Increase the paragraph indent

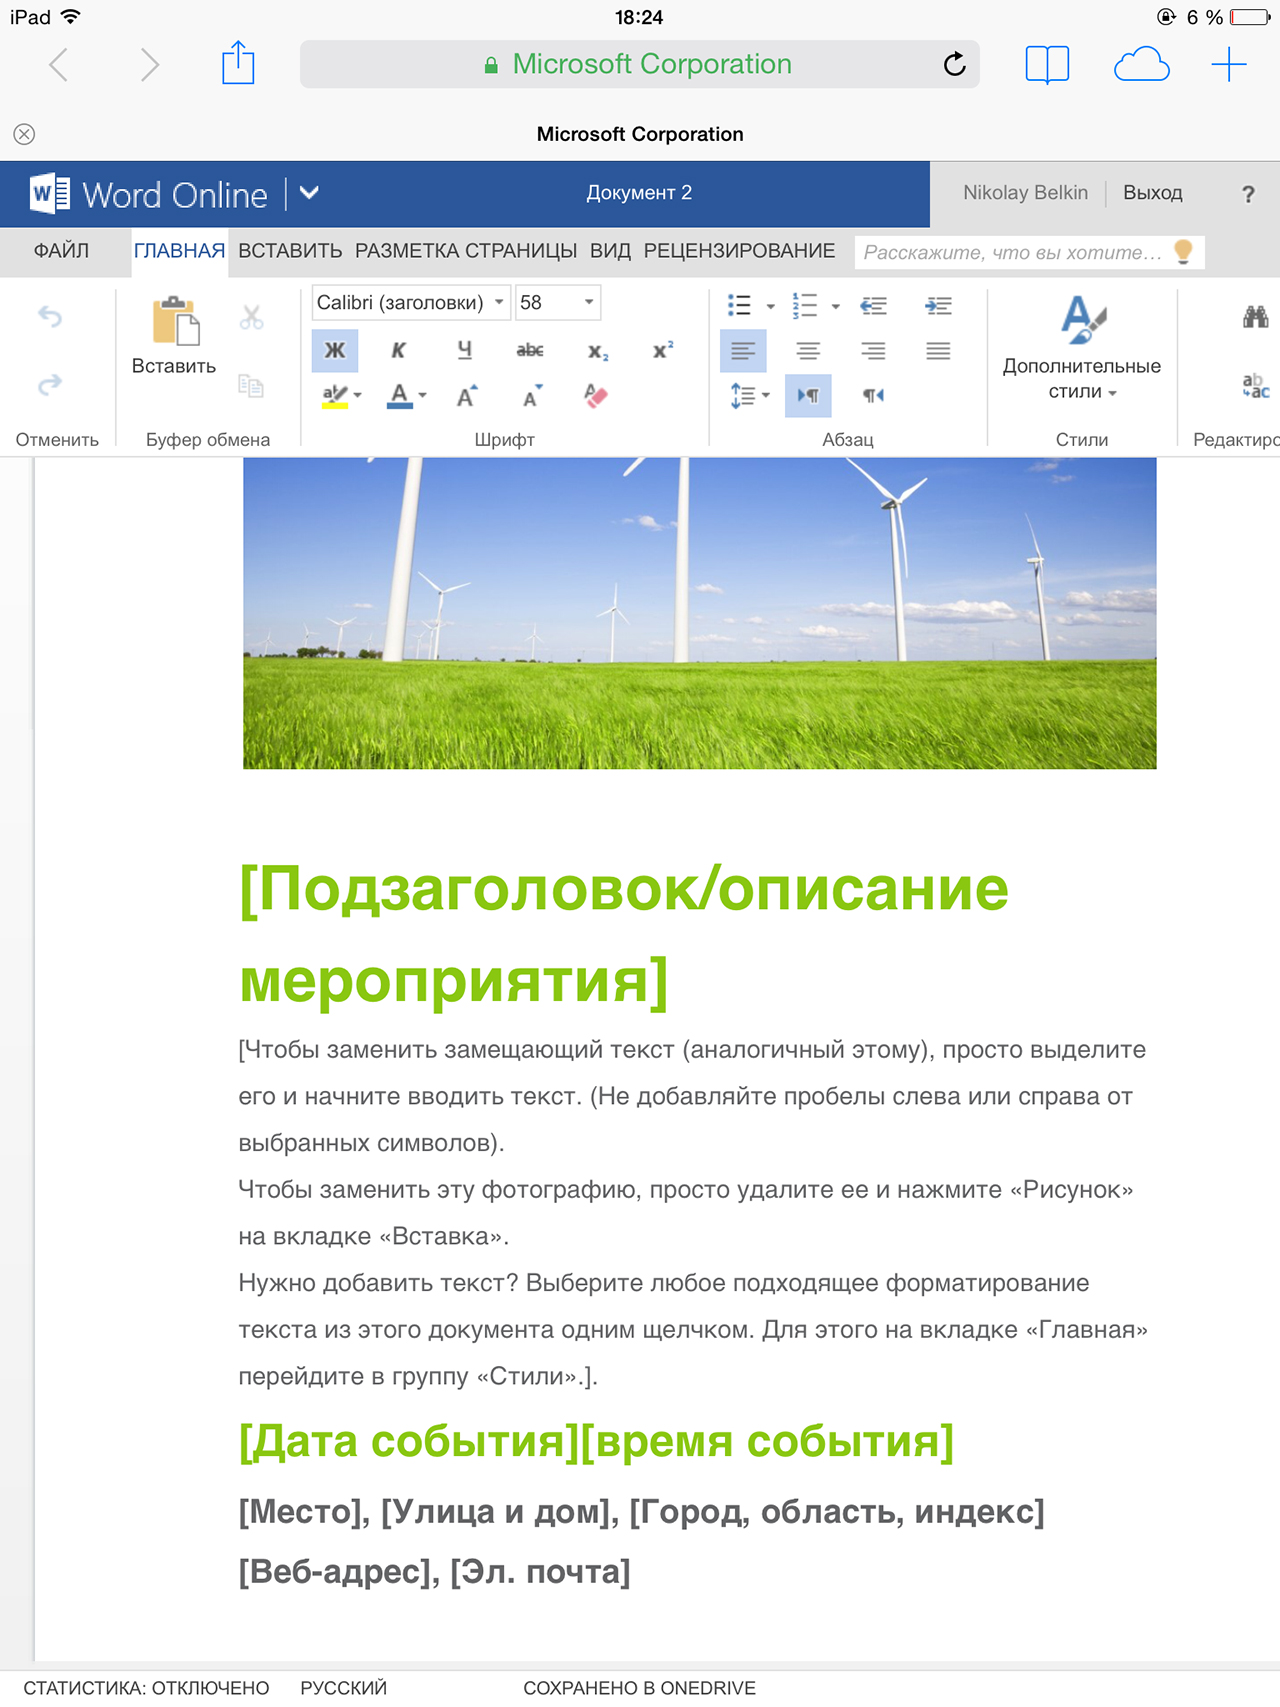(938, 306)
